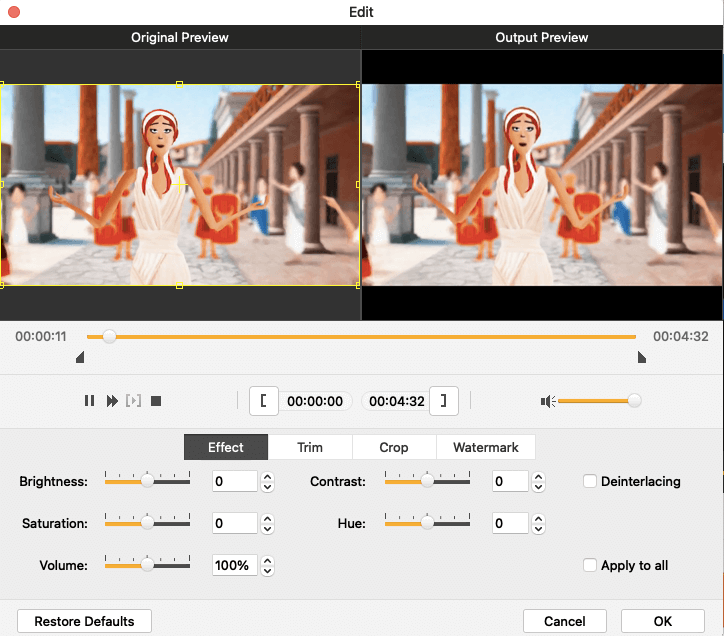Click the left trim marker triangle
The height and width of the screenshot is (636, 724).
(80, 357)
